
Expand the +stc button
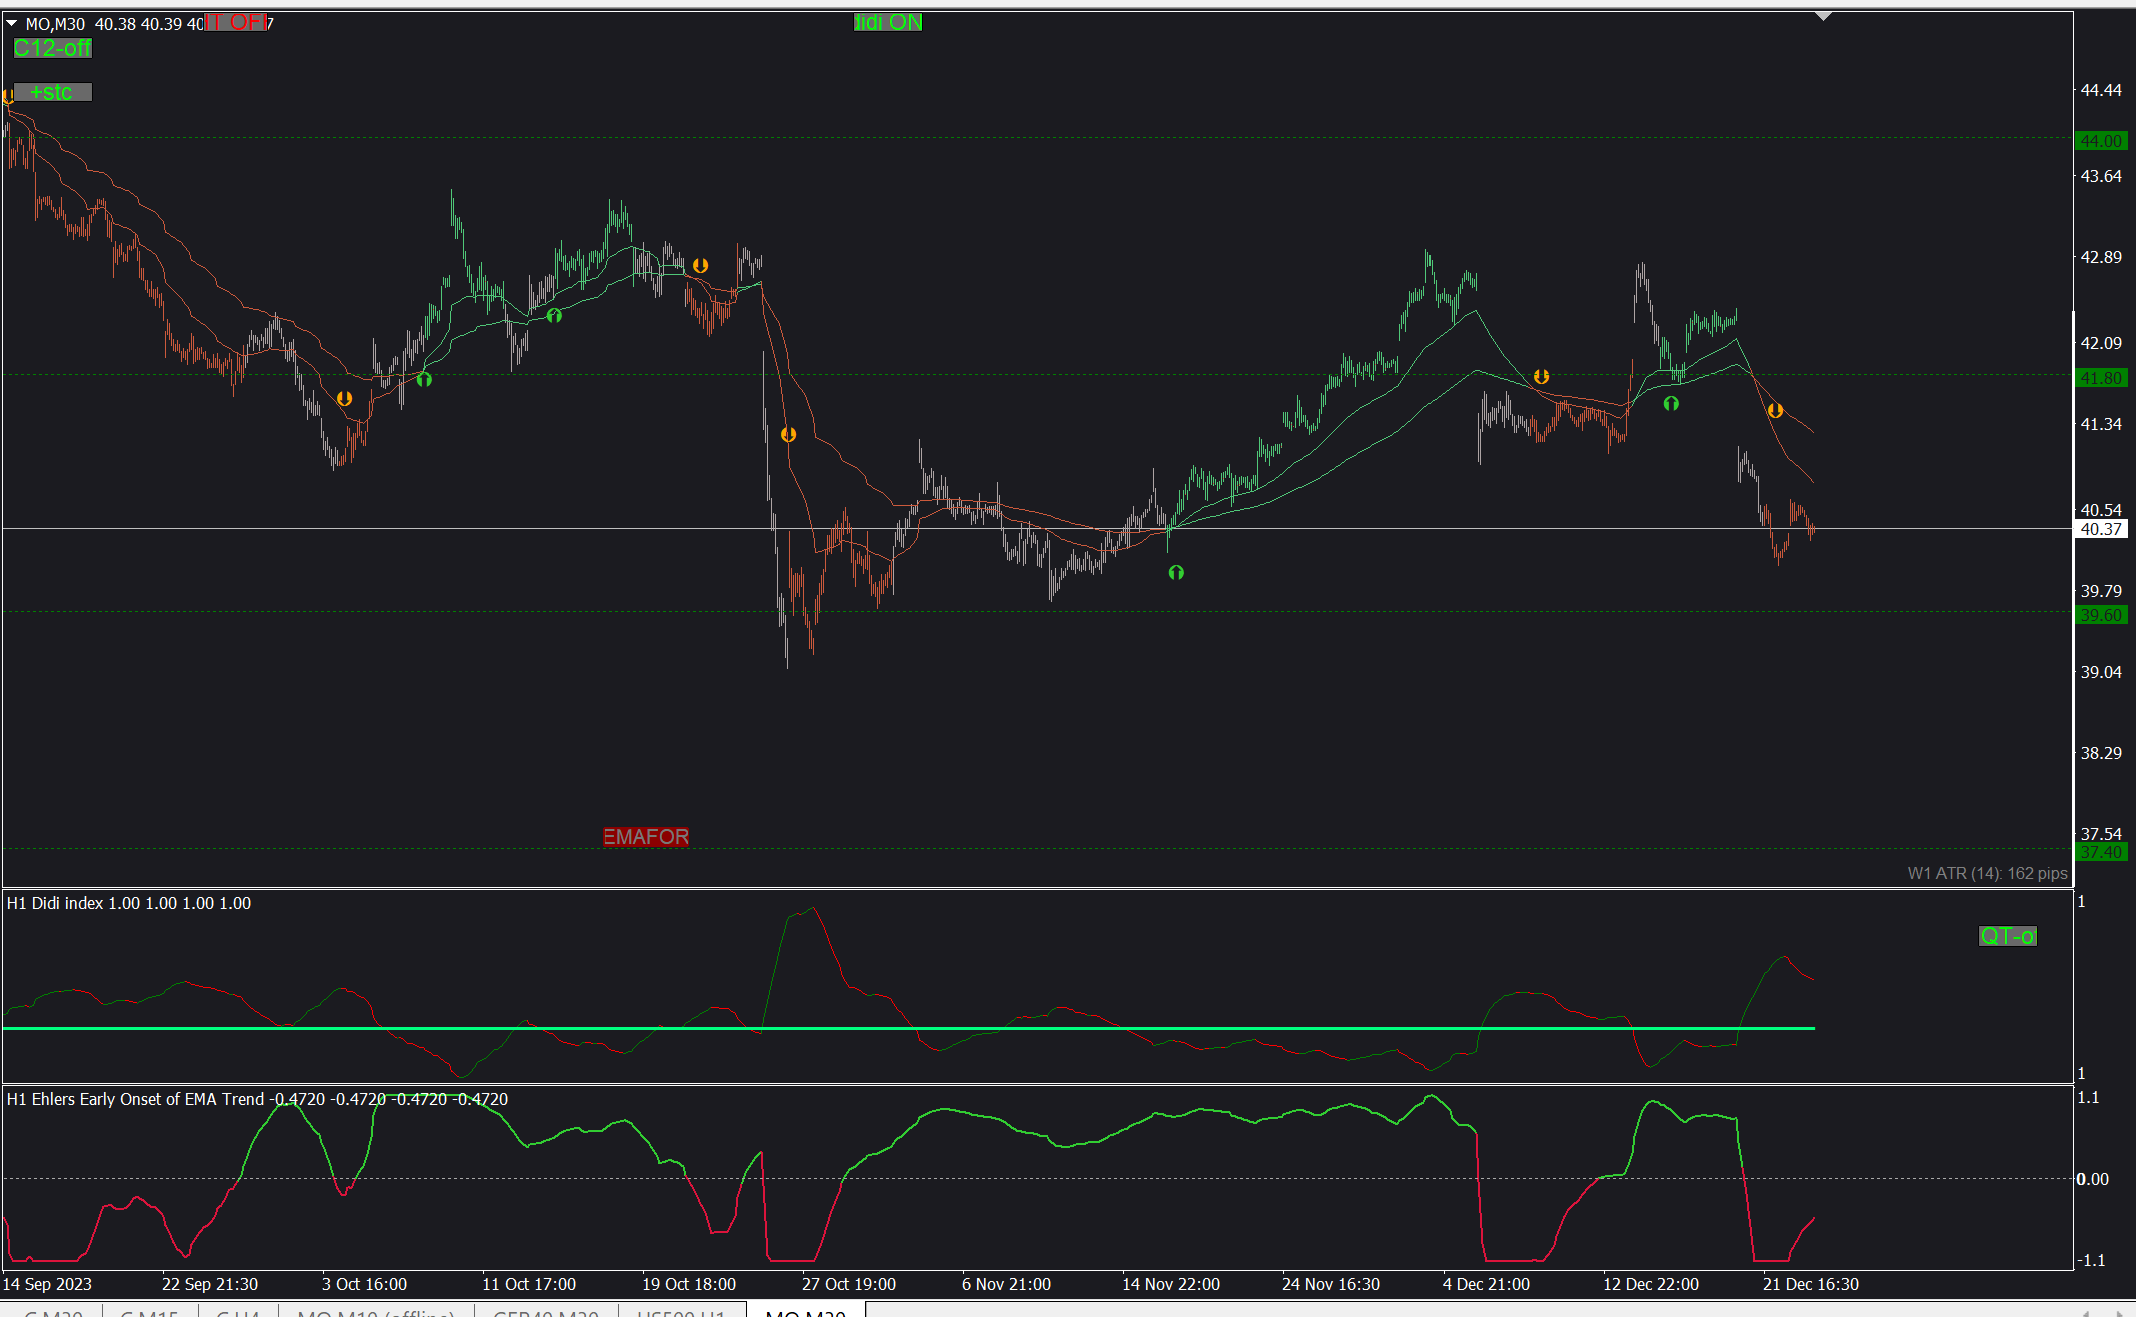pyautogui.click(x=52, y=92)
